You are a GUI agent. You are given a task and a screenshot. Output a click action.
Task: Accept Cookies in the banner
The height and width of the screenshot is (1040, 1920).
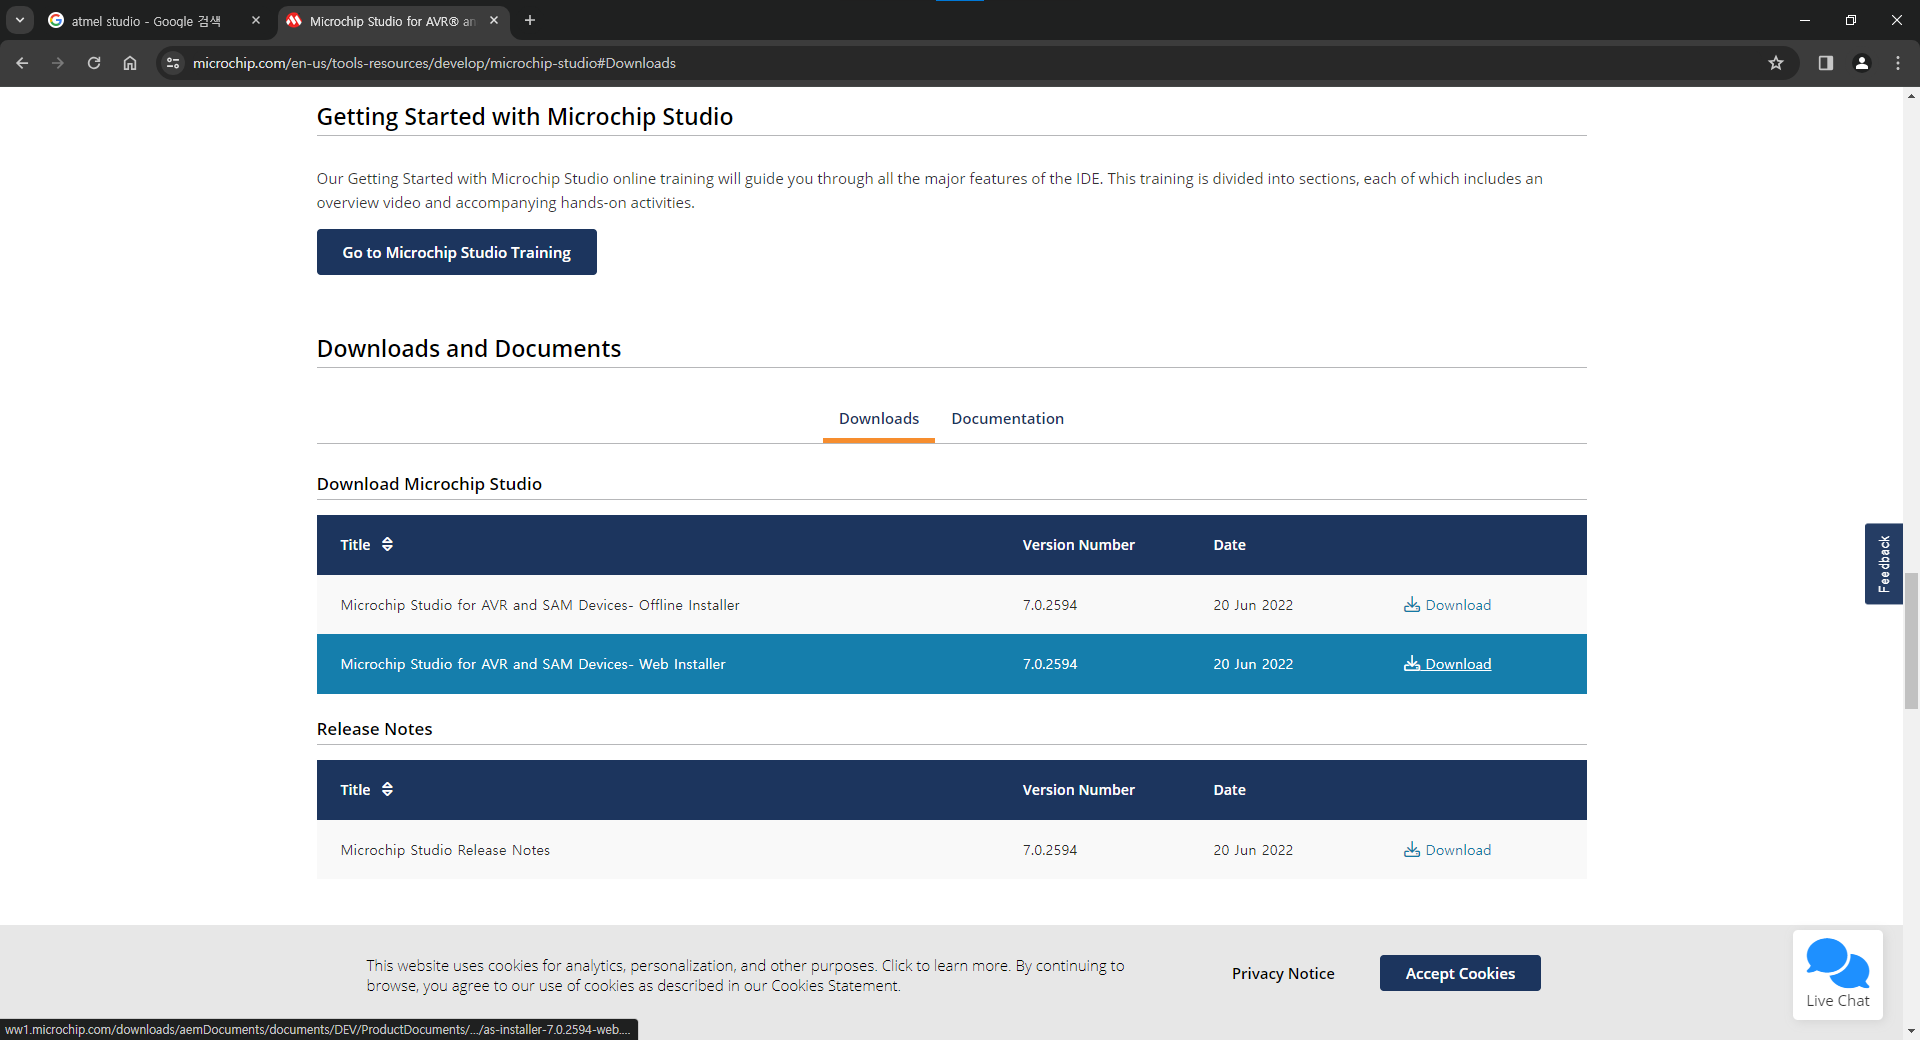(1460, 973)
